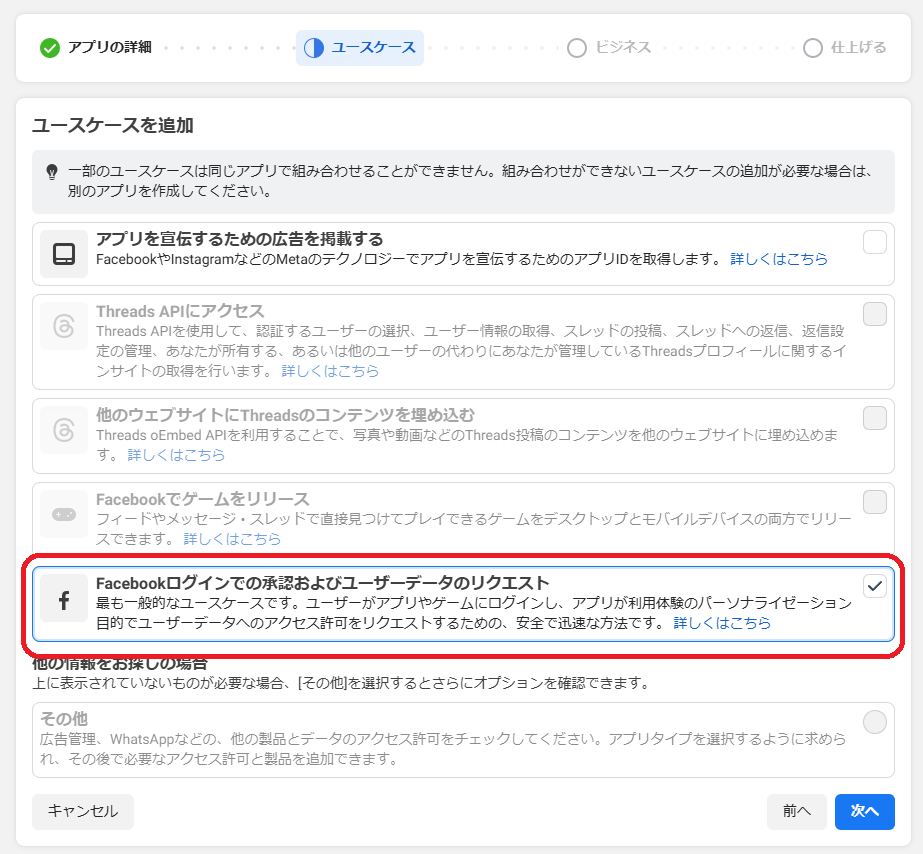This screenshot has height=854, width=923.
Task: Click the キャンセル button
Action: (83, 812)
